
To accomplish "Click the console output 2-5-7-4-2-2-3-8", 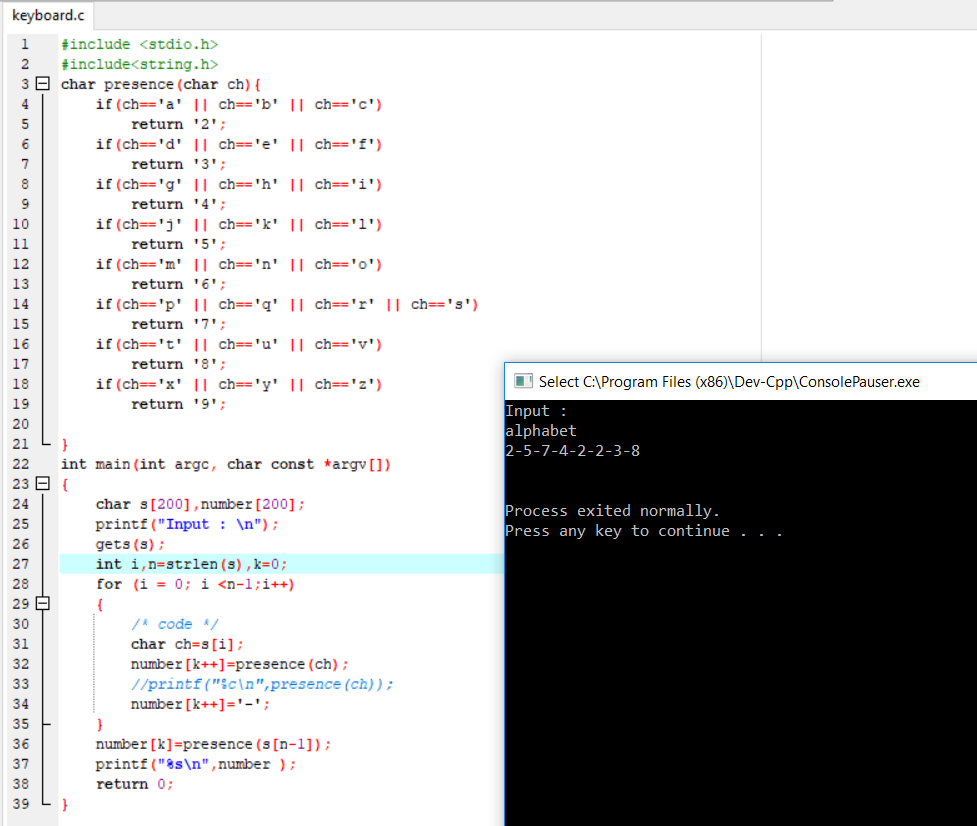I will (573, 451).
